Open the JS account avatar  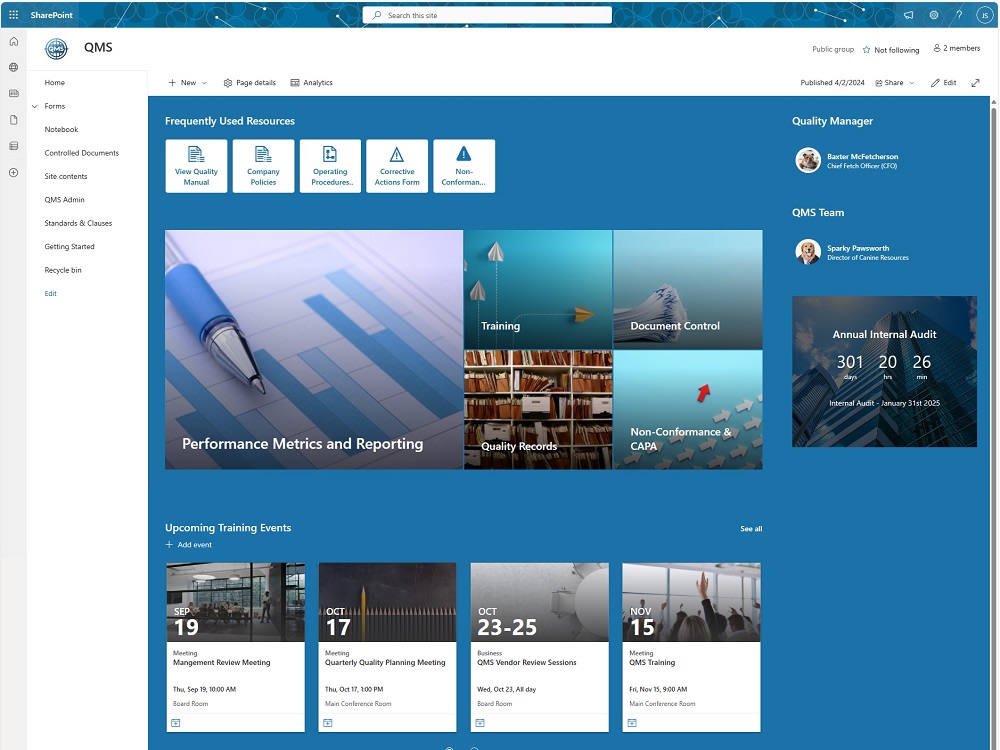click(x=985, y=15)
